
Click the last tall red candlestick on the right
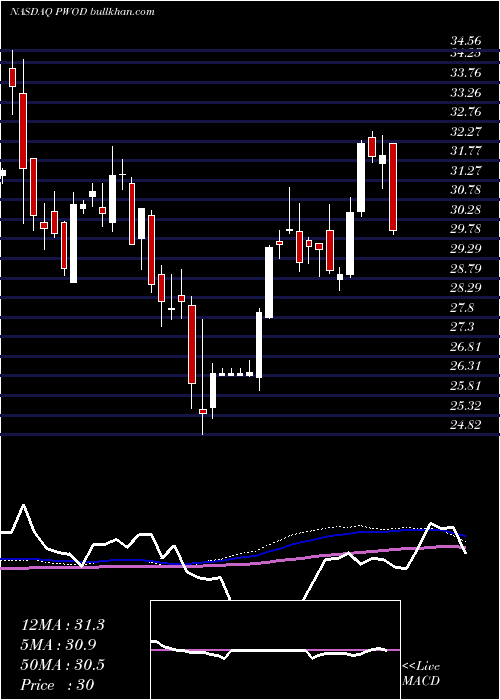393,187
